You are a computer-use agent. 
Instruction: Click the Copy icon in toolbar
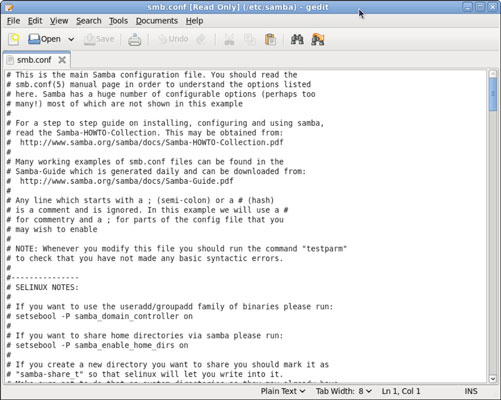(249, 39)
